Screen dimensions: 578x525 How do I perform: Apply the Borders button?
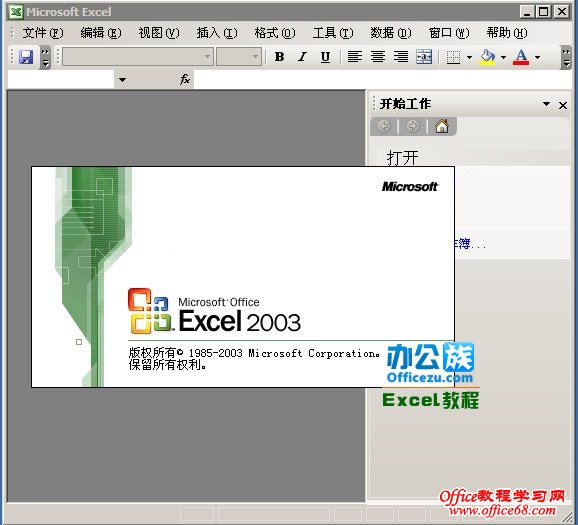coord(453,57)
